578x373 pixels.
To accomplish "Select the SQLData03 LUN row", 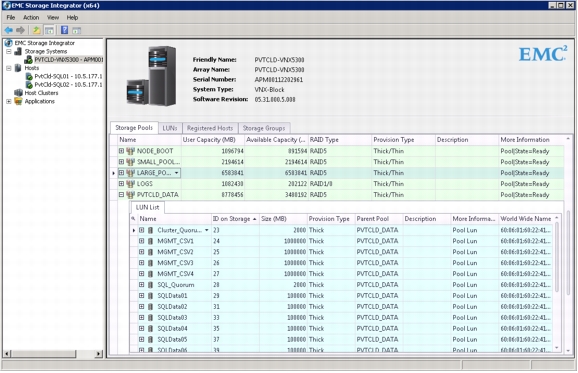I will 341,318.
